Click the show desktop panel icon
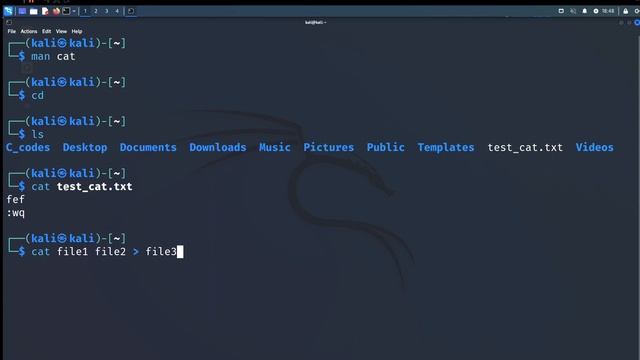This screenshot has width=640, height=360. coord(22,11)
